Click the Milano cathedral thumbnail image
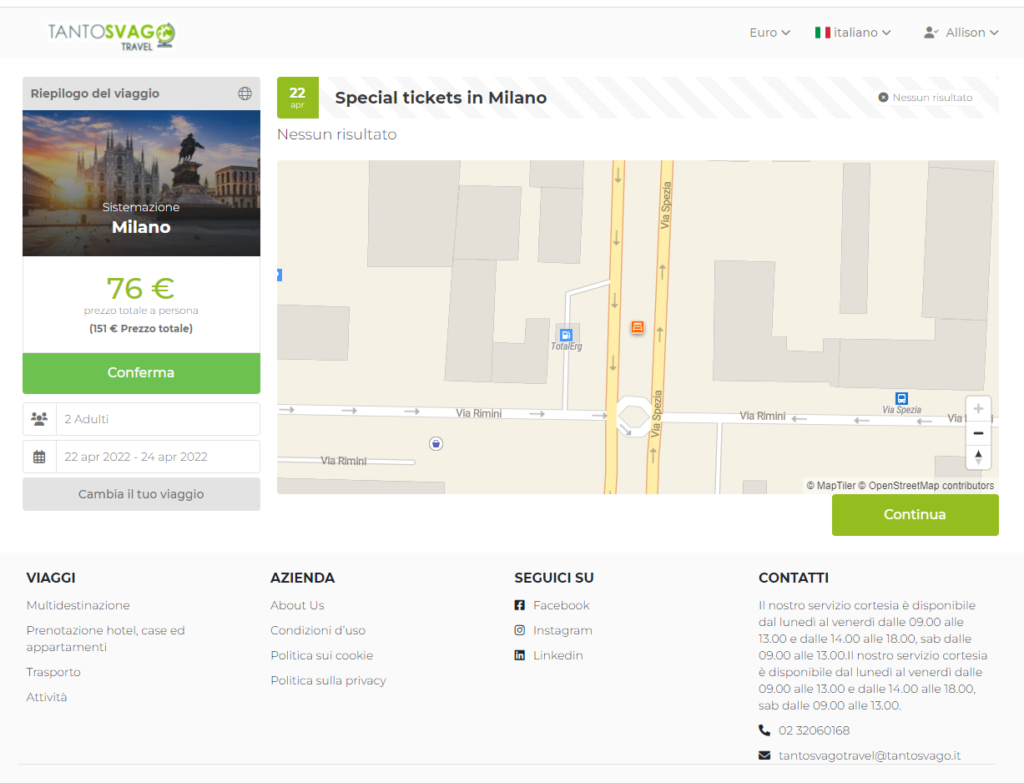The width and height of the screenshot is (1024, 783). pyautogui.click(x=141, y=183)
